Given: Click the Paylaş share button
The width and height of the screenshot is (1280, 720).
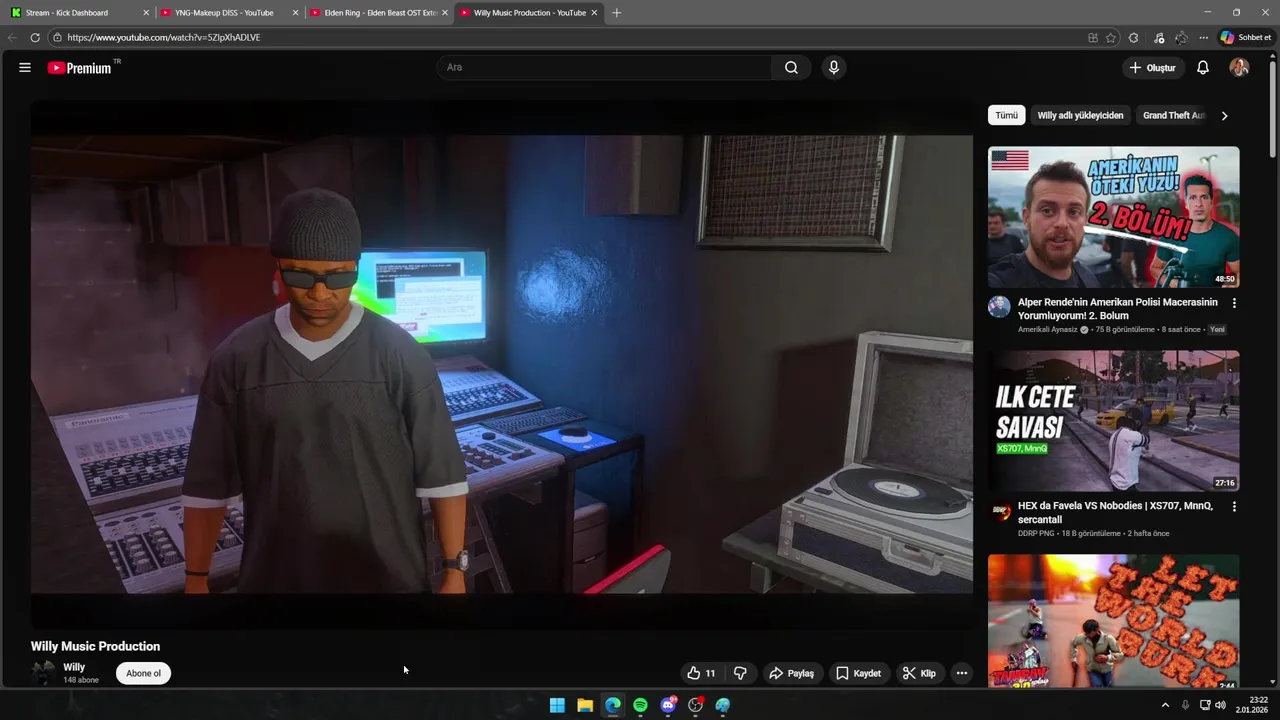Looking at the screenshot, I should point(791,673).
